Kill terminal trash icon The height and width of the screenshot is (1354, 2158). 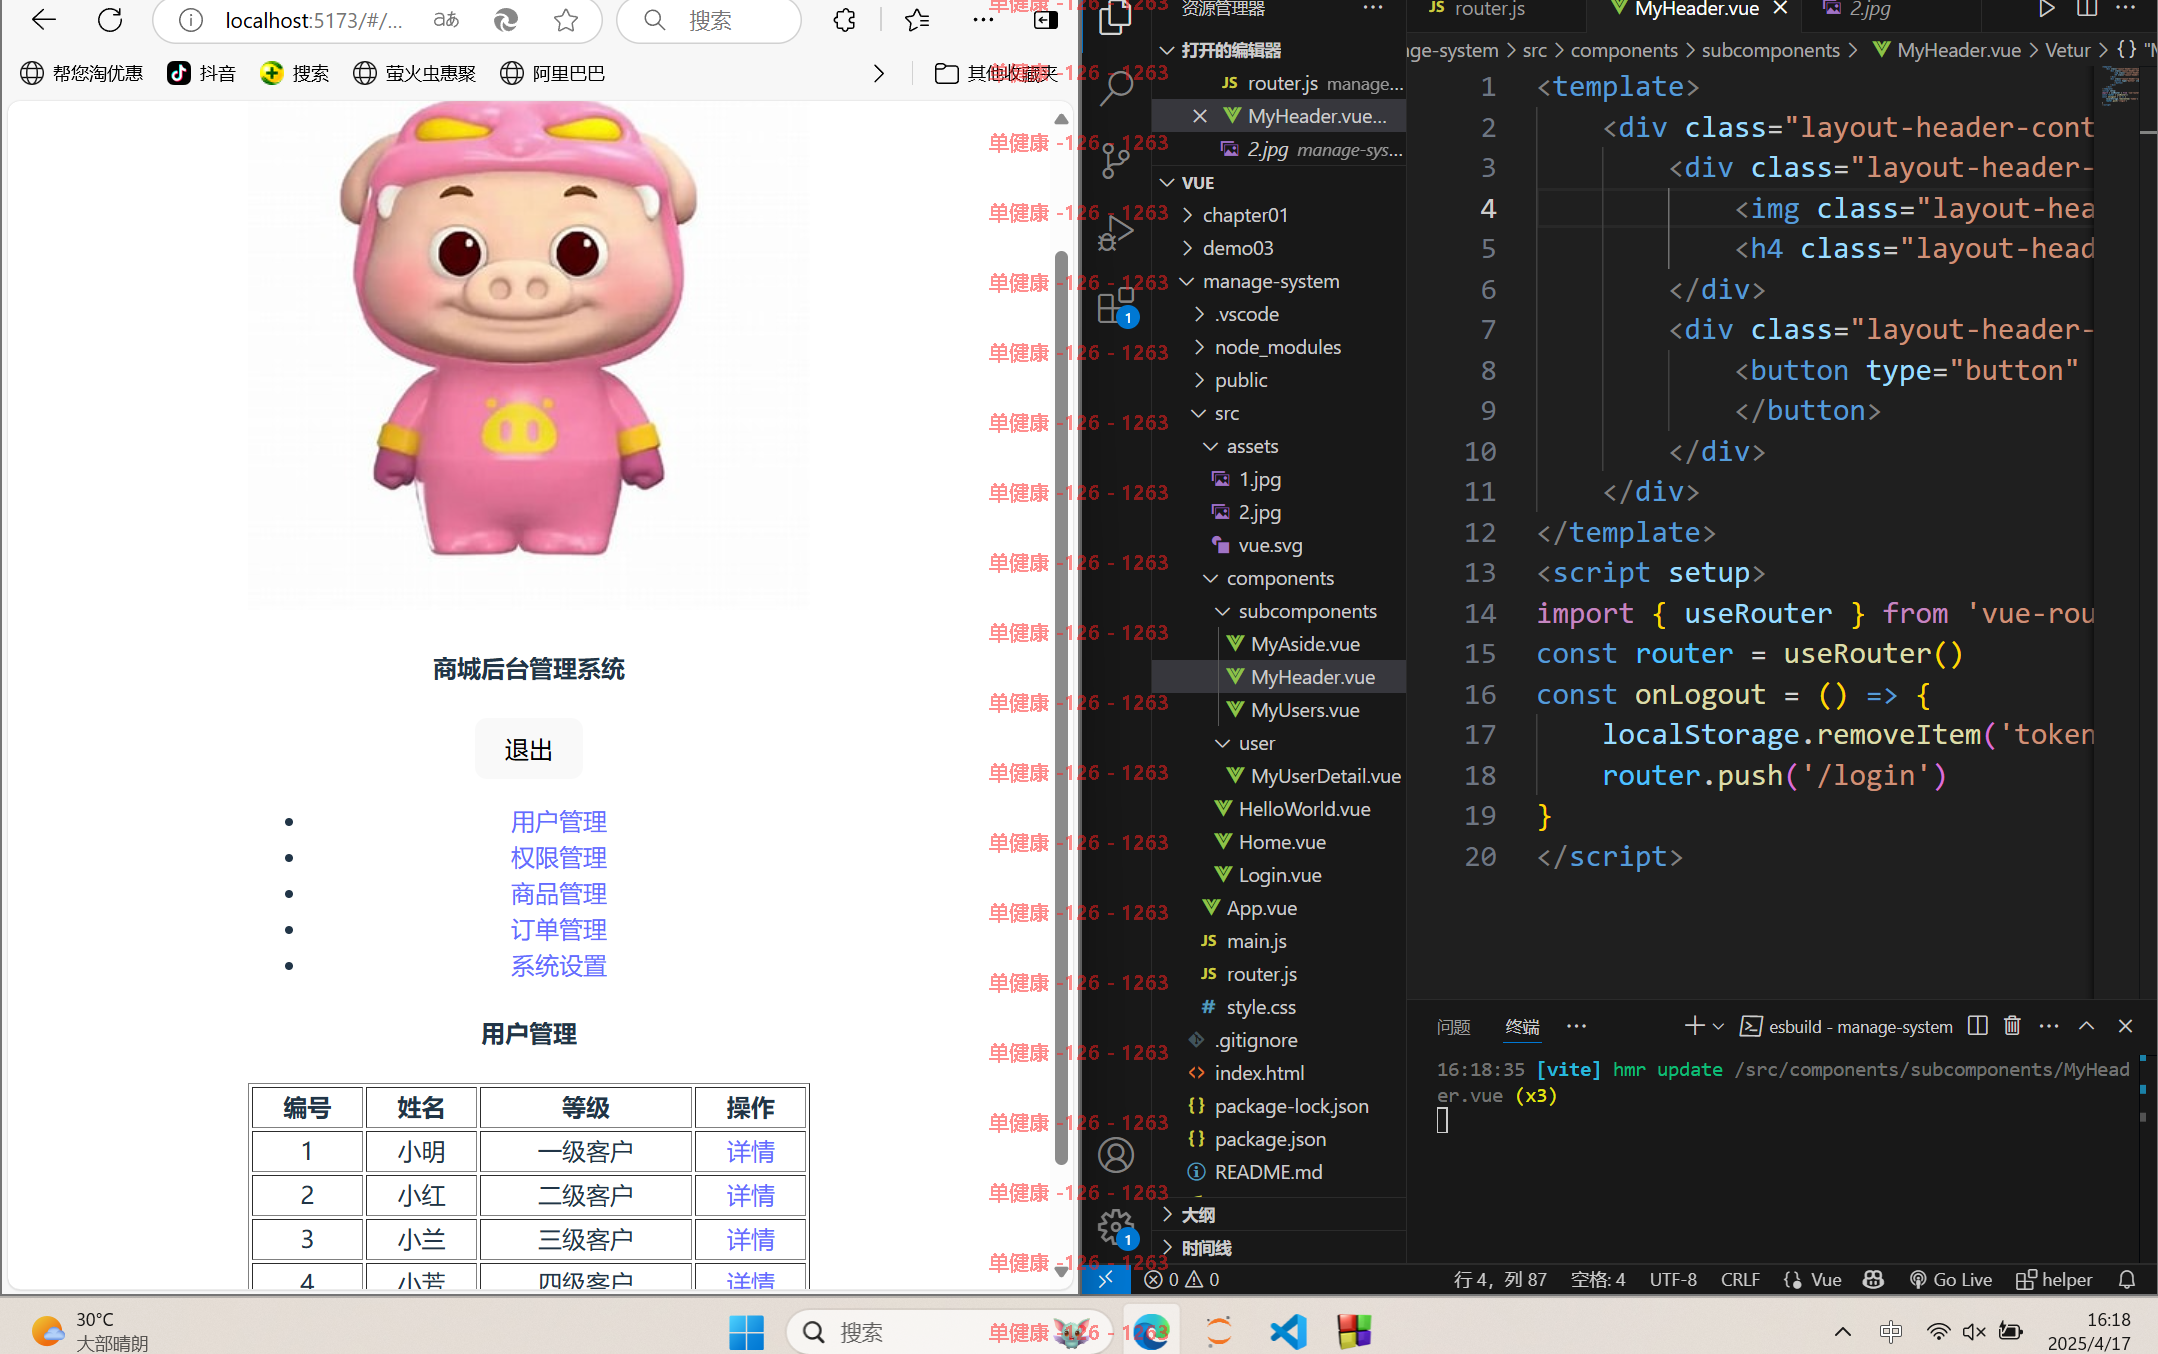(x=2012, y=1026)
